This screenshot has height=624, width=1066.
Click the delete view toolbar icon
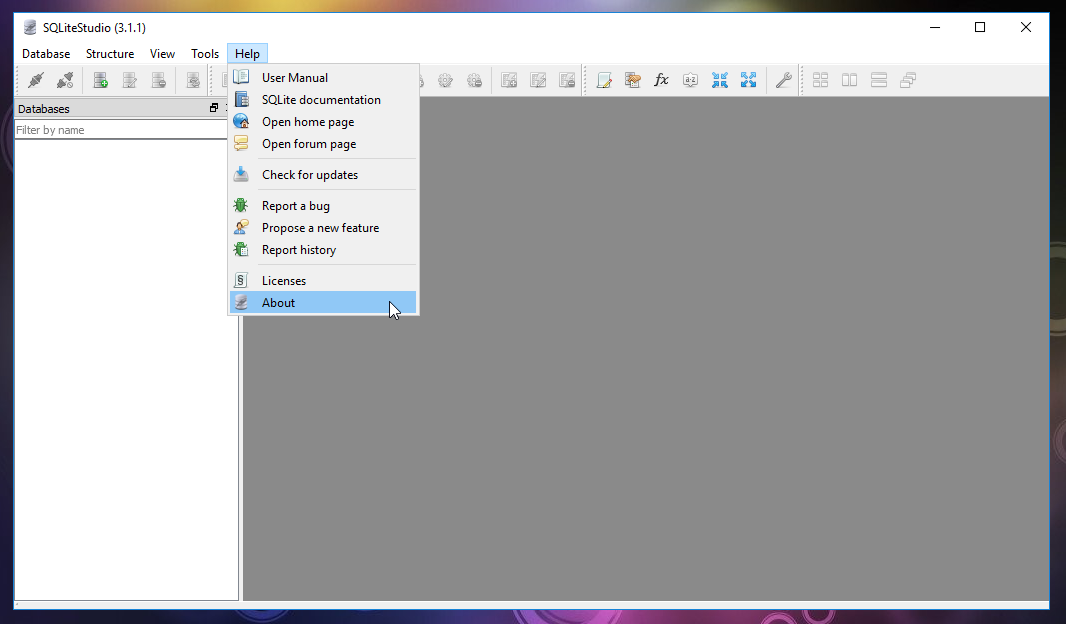(x=567, y=80)
